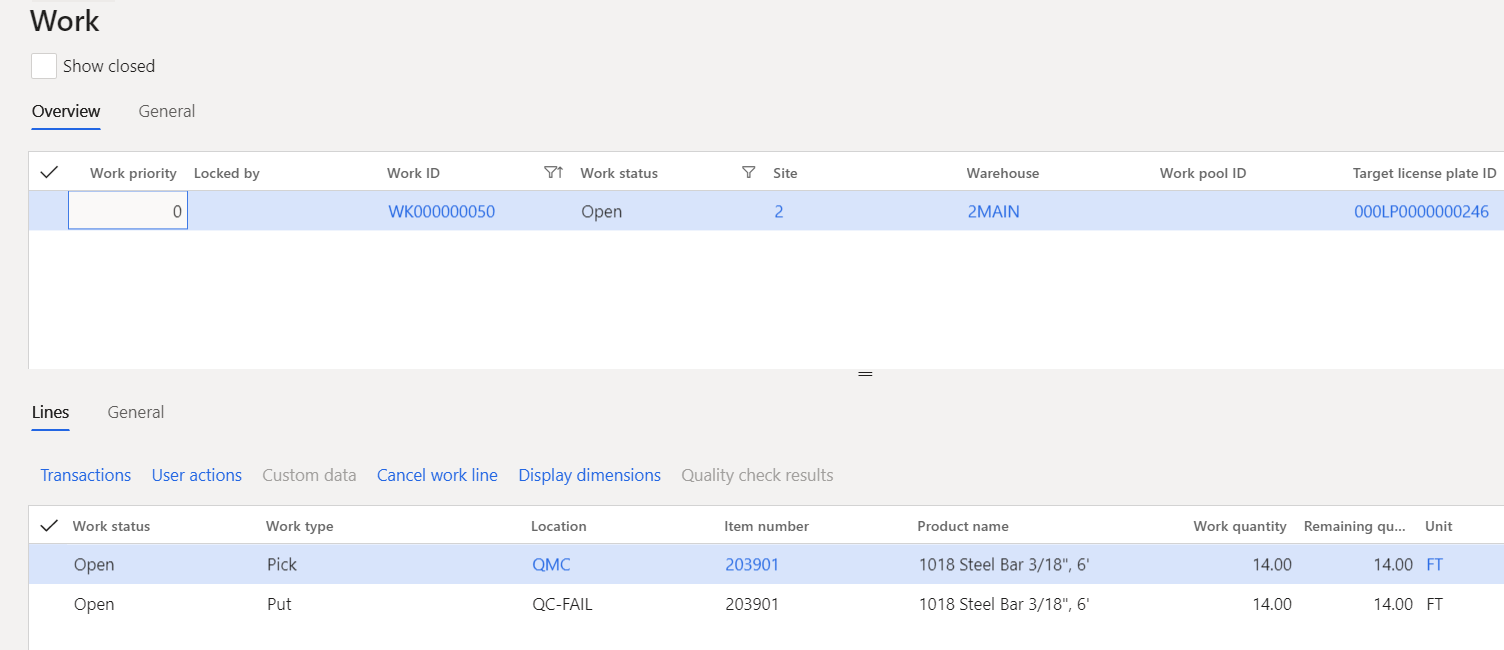Enable the Show closed checkbox
The image size is (1504, 650).
[x=44, y=66]
